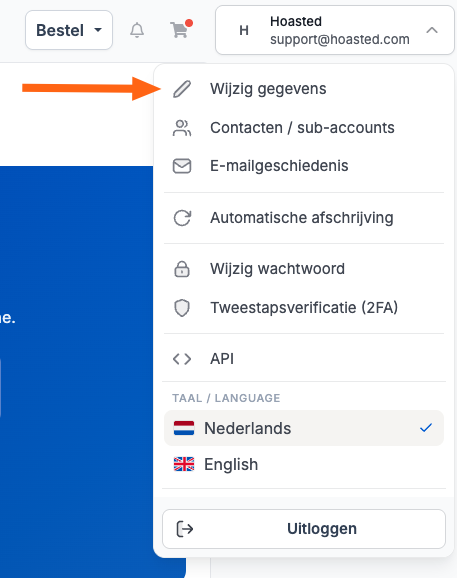Click the people icon for Contacten
457x578 pixels.
[x=182, y=128]
